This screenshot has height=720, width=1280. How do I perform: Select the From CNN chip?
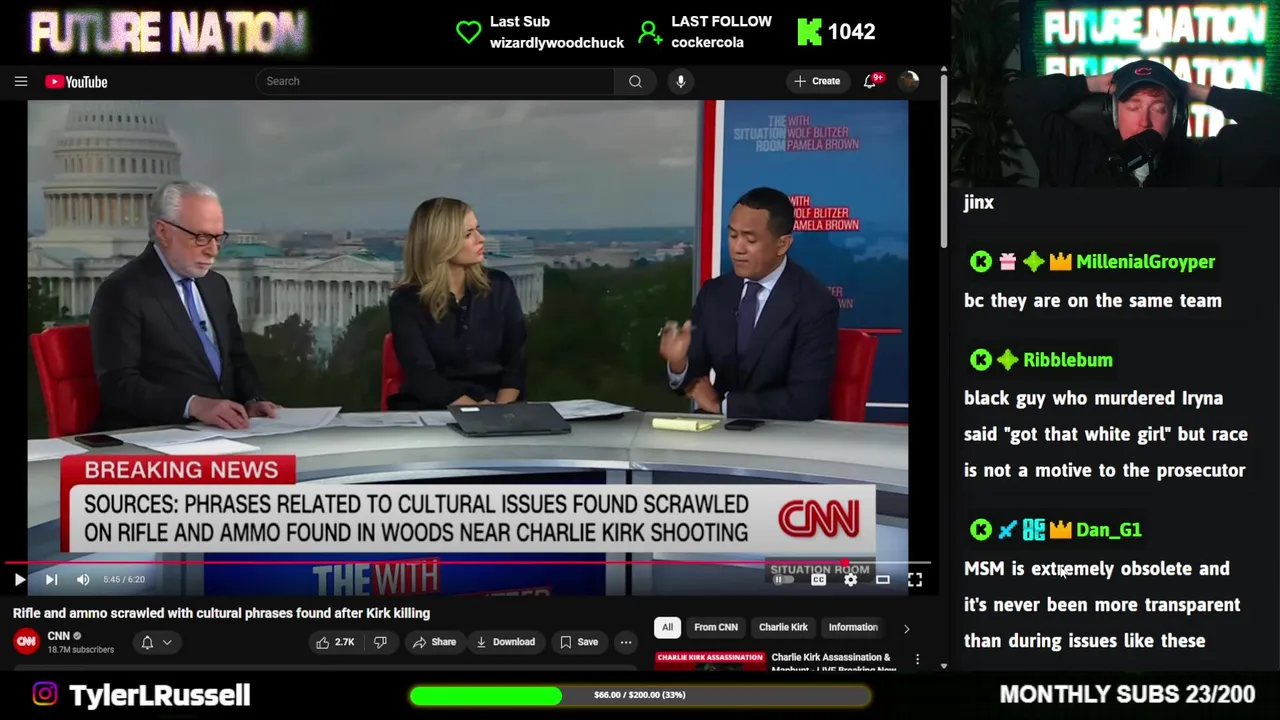click(716, 627)
